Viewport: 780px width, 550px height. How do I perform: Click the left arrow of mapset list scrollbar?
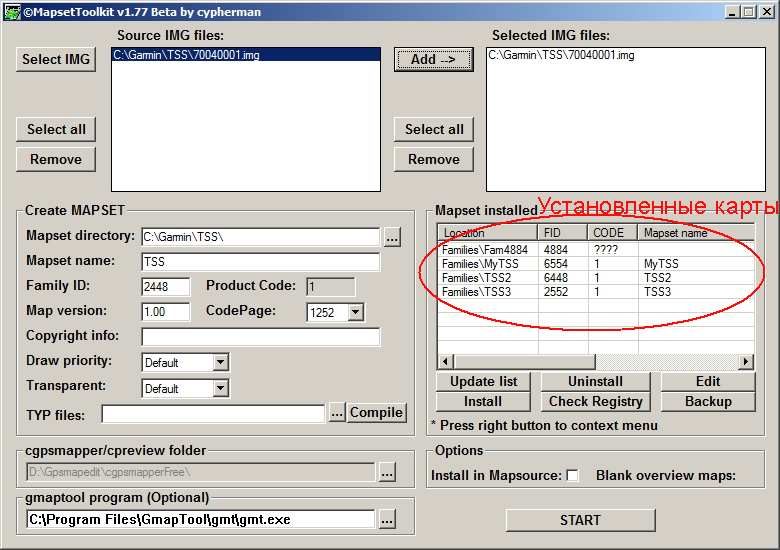[445, 362]
